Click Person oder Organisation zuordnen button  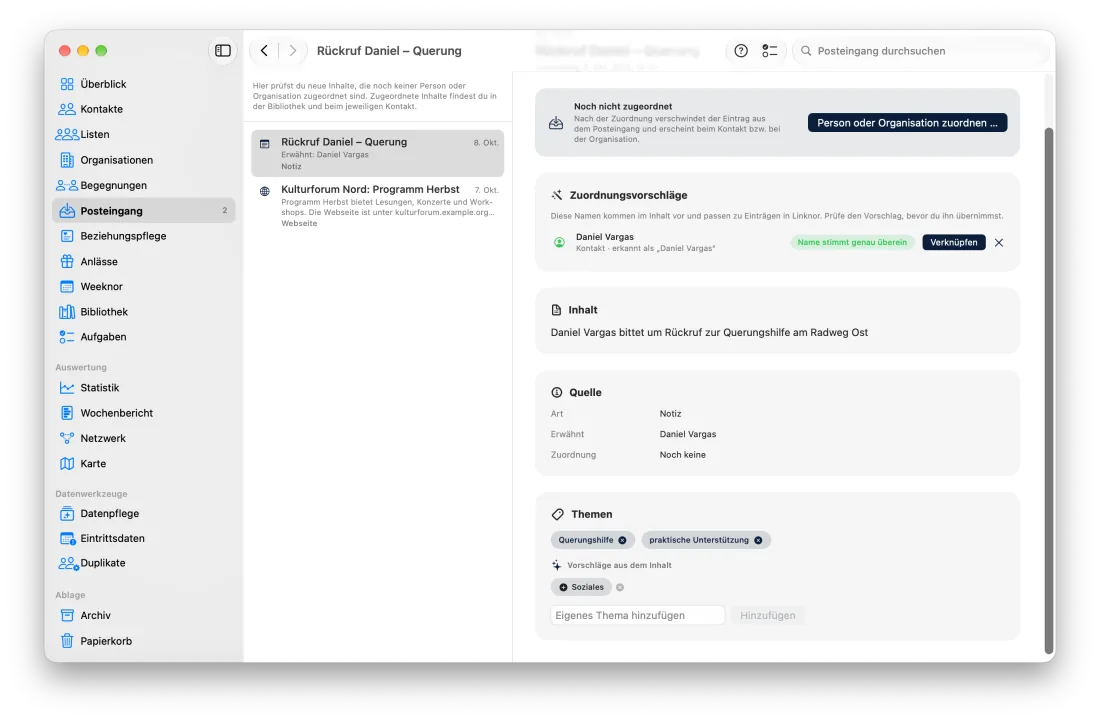point(907,123)
